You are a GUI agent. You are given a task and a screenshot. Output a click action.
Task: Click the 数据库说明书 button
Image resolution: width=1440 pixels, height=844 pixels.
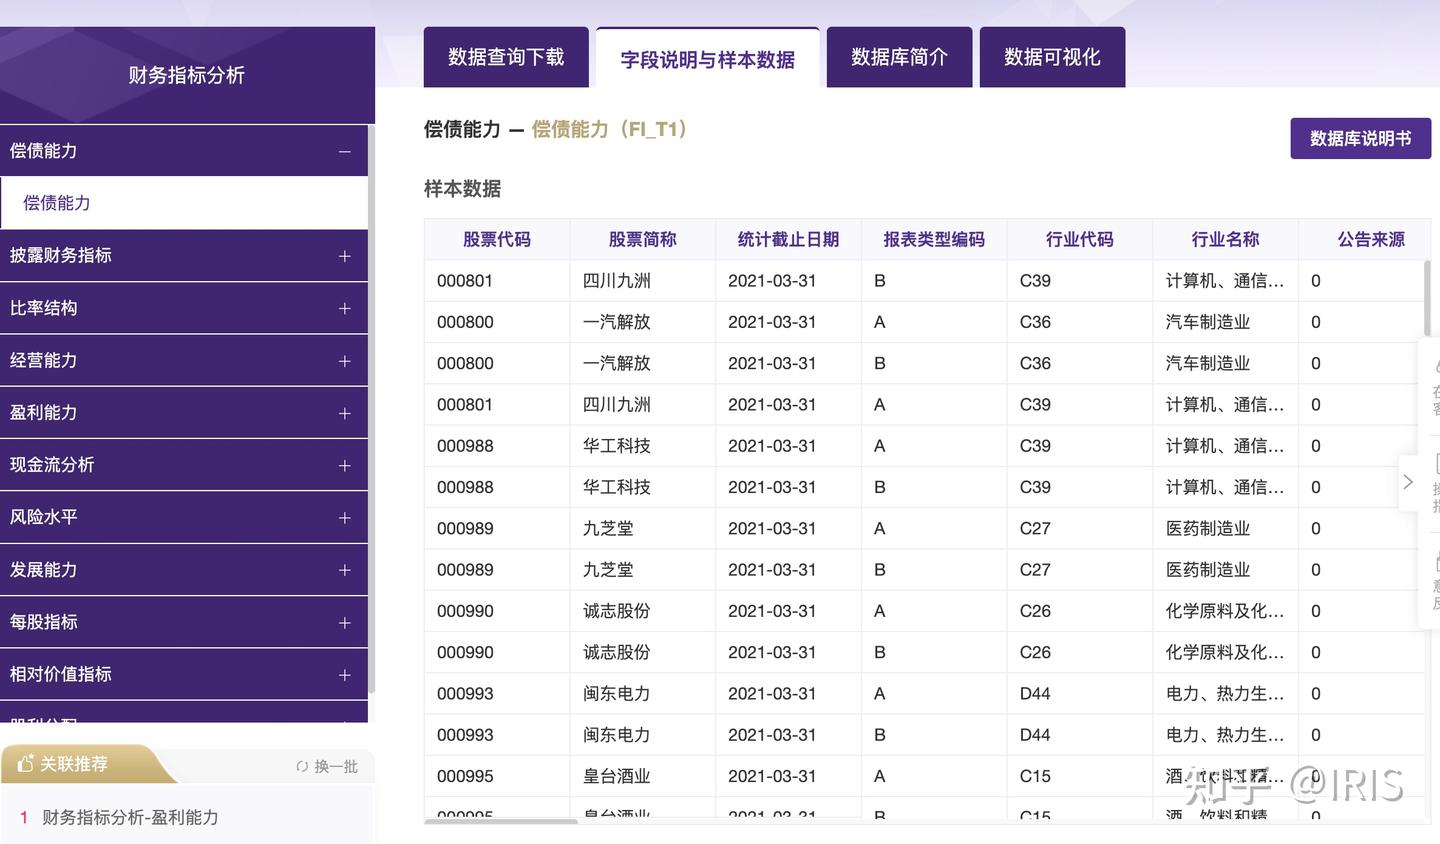pos(1360,138)
